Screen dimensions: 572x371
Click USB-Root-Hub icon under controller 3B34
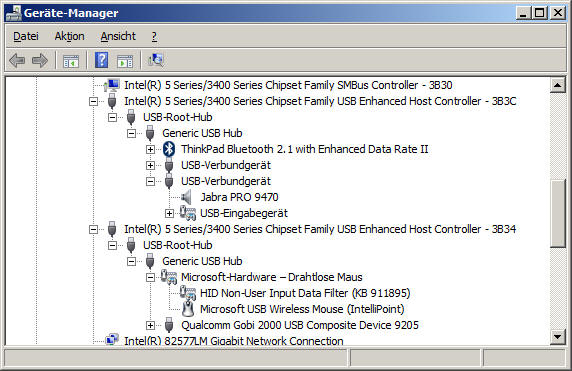pyautogui.click(x=131, y=245)
